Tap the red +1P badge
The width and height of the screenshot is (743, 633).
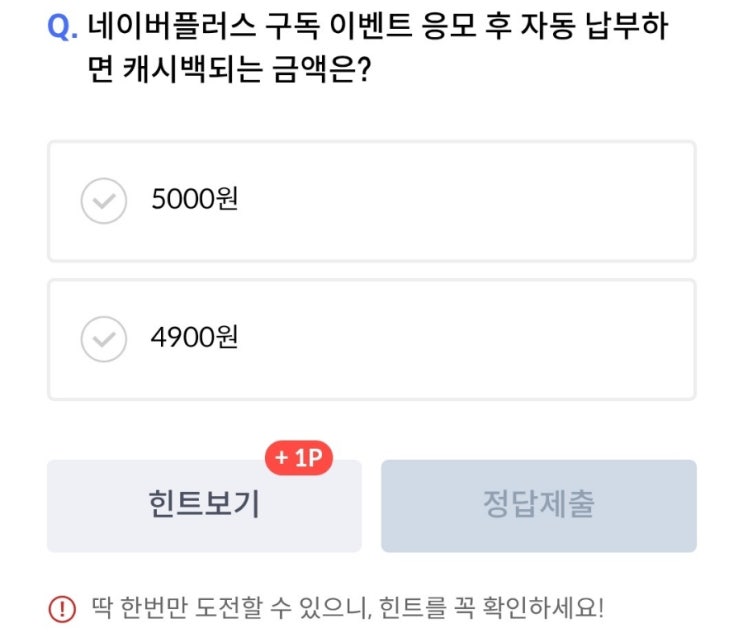coord(298,459)
